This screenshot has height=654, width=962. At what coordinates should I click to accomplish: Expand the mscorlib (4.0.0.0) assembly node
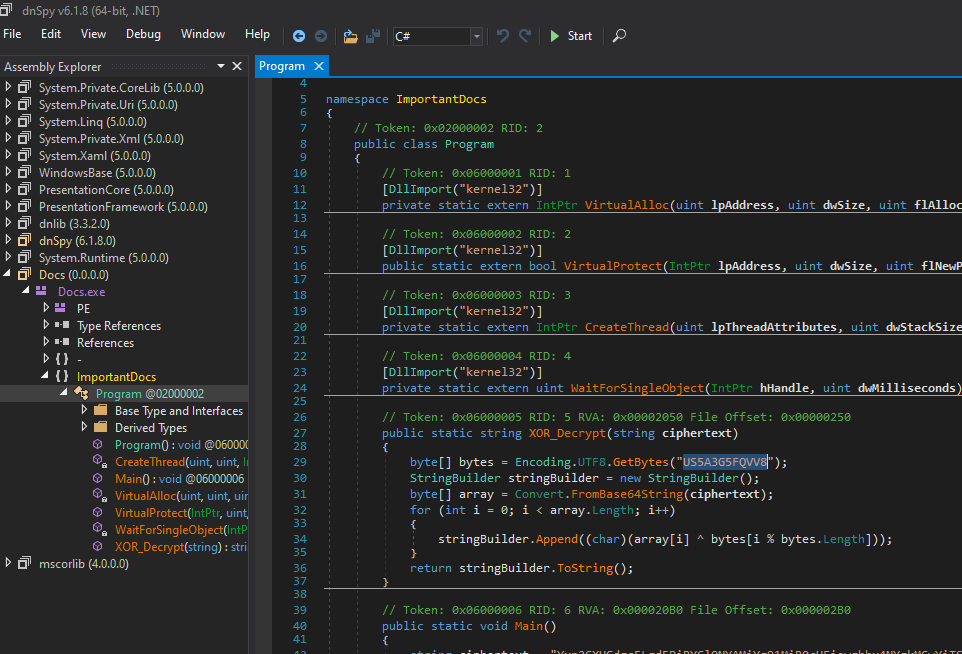tap(9, 563)
